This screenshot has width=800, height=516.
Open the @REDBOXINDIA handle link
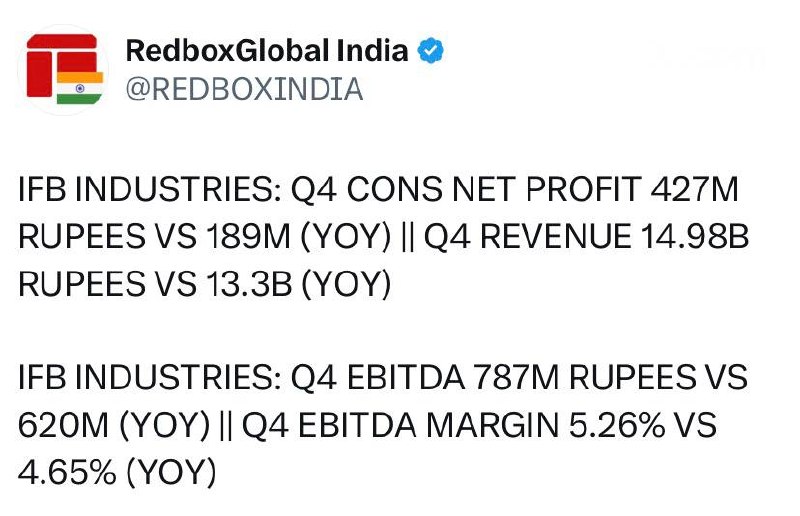pos(244,89)
